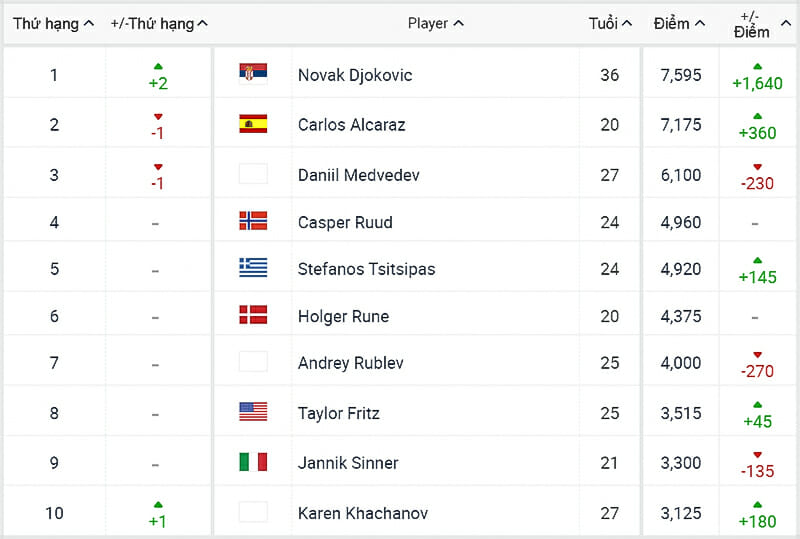Click the USA flag beside Taylor Fritz
Screen dimensions: 800x539
click(253, 411)
